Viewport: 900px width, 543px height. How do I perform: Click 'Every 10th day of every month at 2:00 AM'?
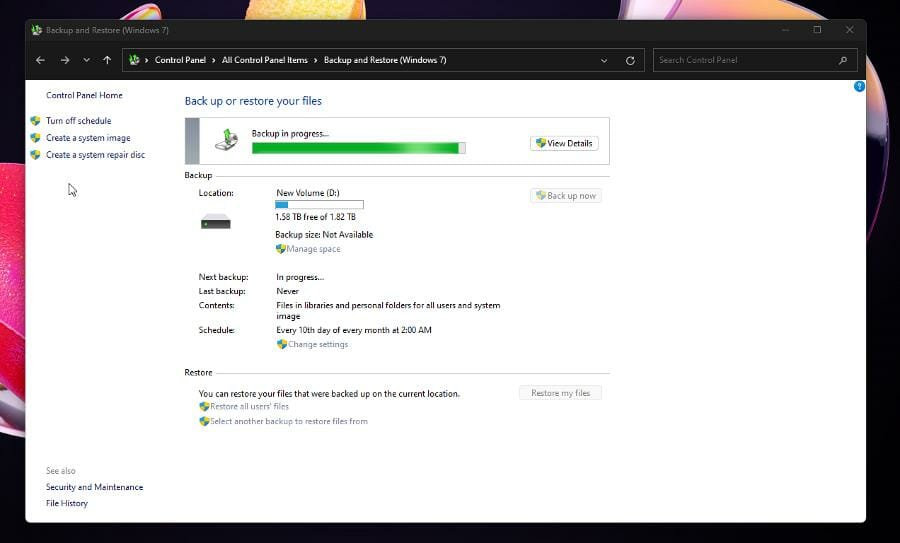click(x=354, y=330)
